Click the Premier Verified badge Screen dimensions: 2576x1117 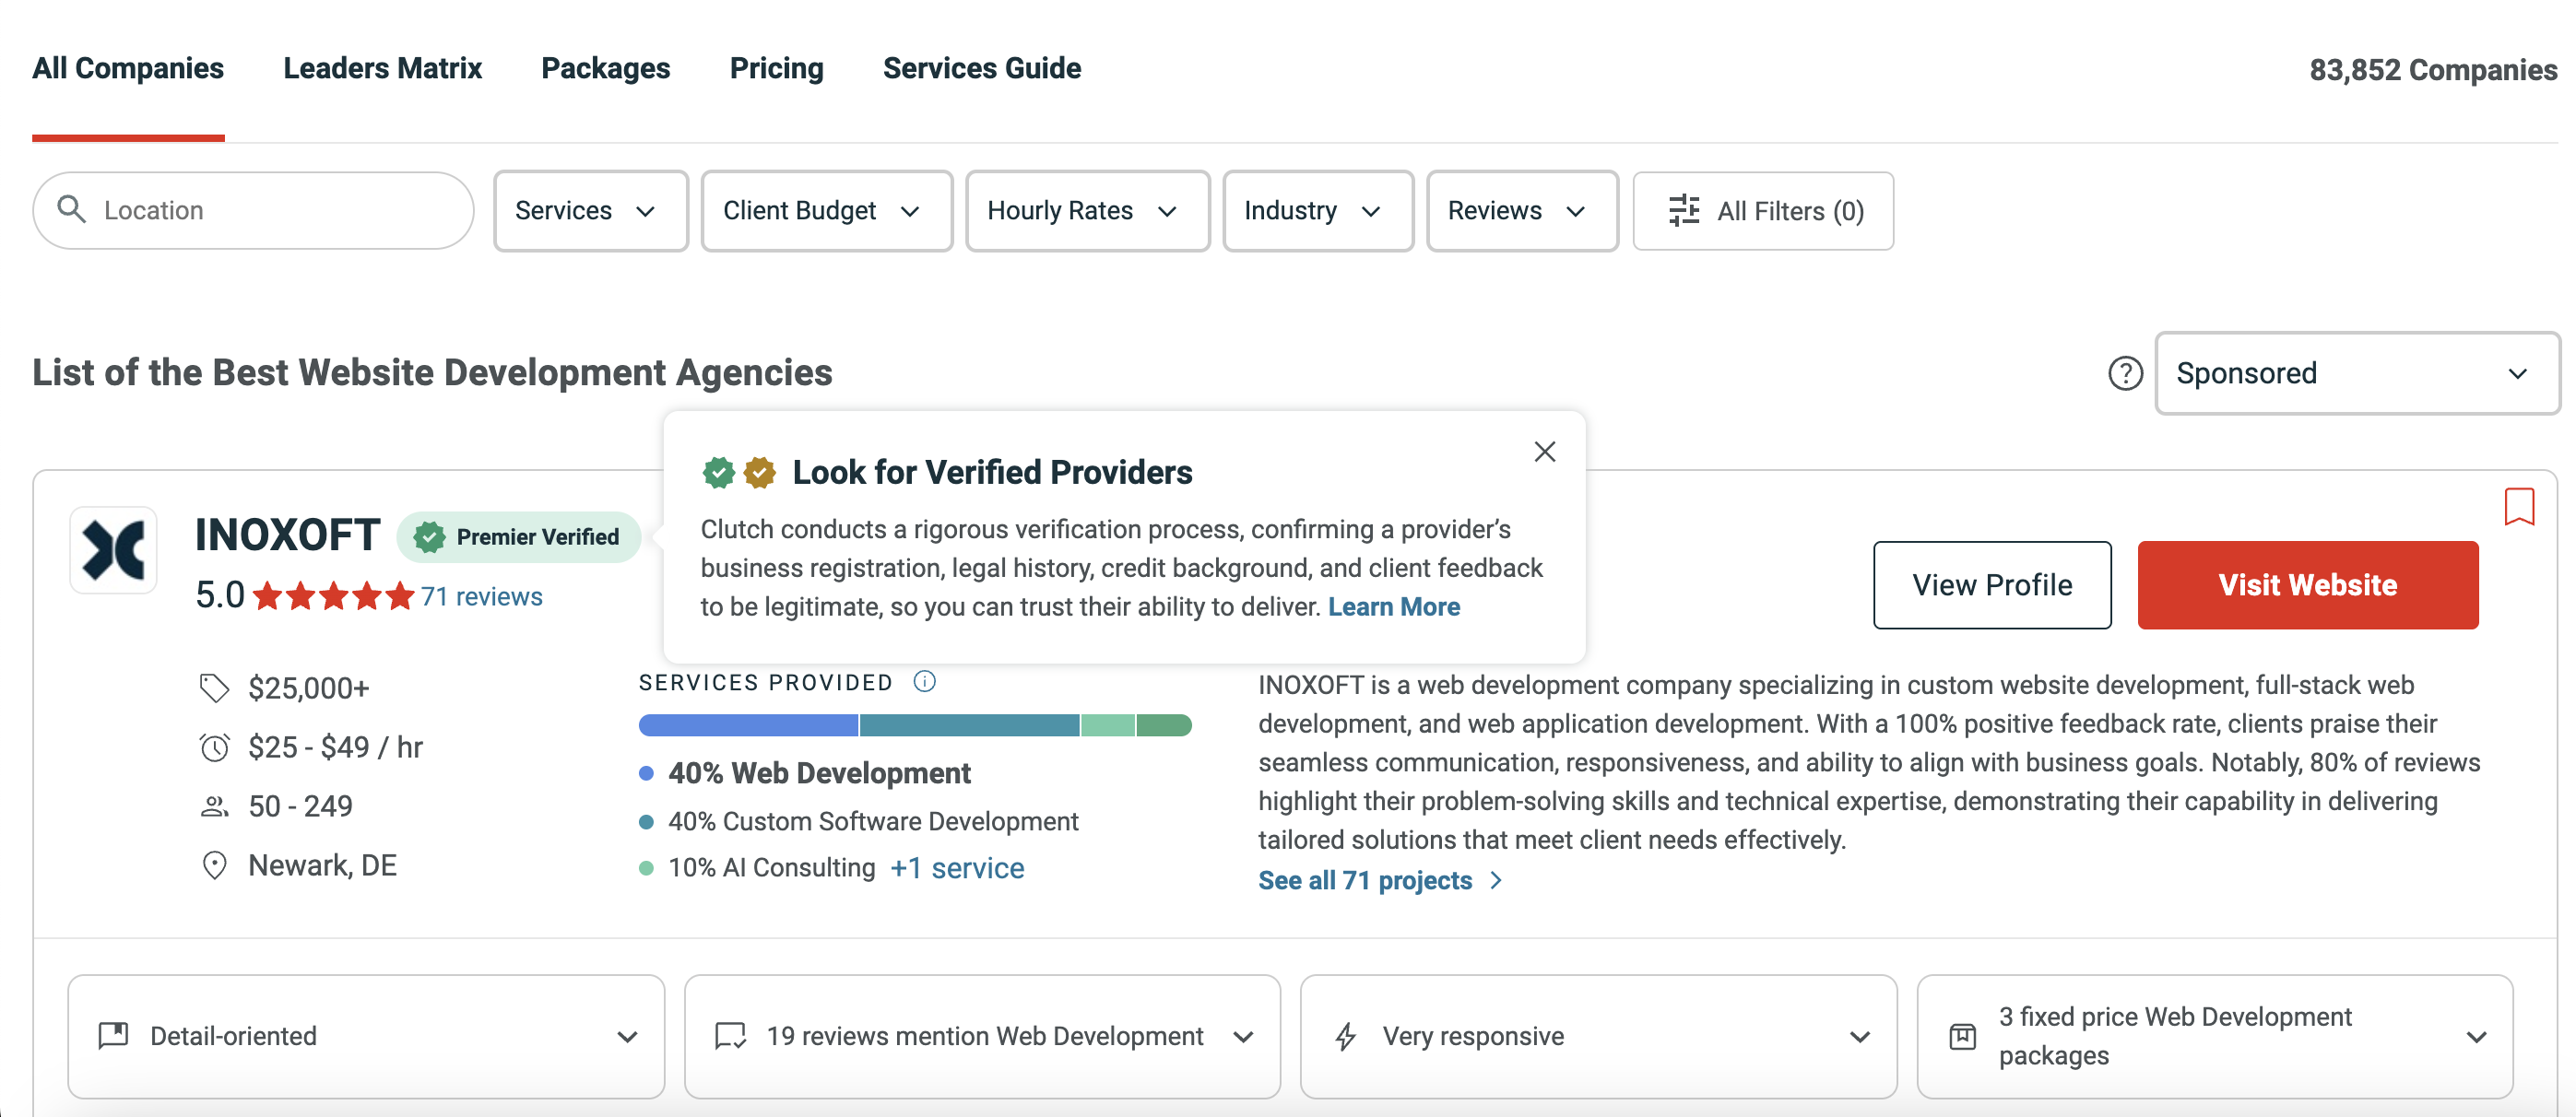pyautogui.click(x=518, y=537)
